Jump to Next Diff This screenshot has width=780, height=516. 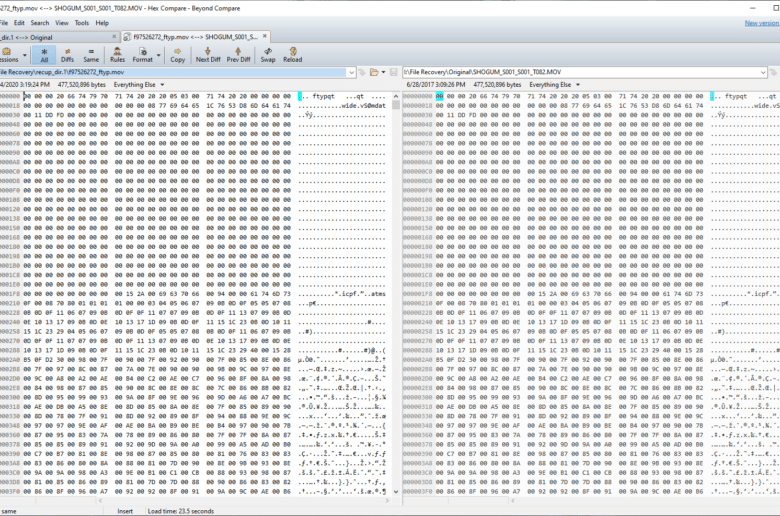pyautogui.click(x=208, y=55)
